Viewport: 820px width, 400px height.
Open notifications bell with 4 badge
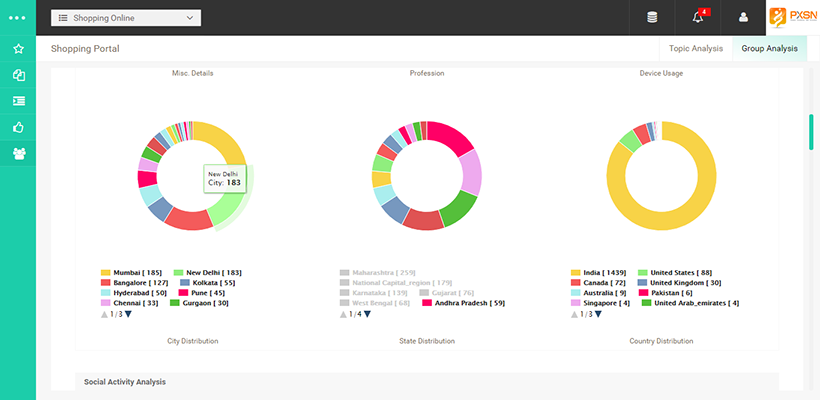(x=698, y=17)
